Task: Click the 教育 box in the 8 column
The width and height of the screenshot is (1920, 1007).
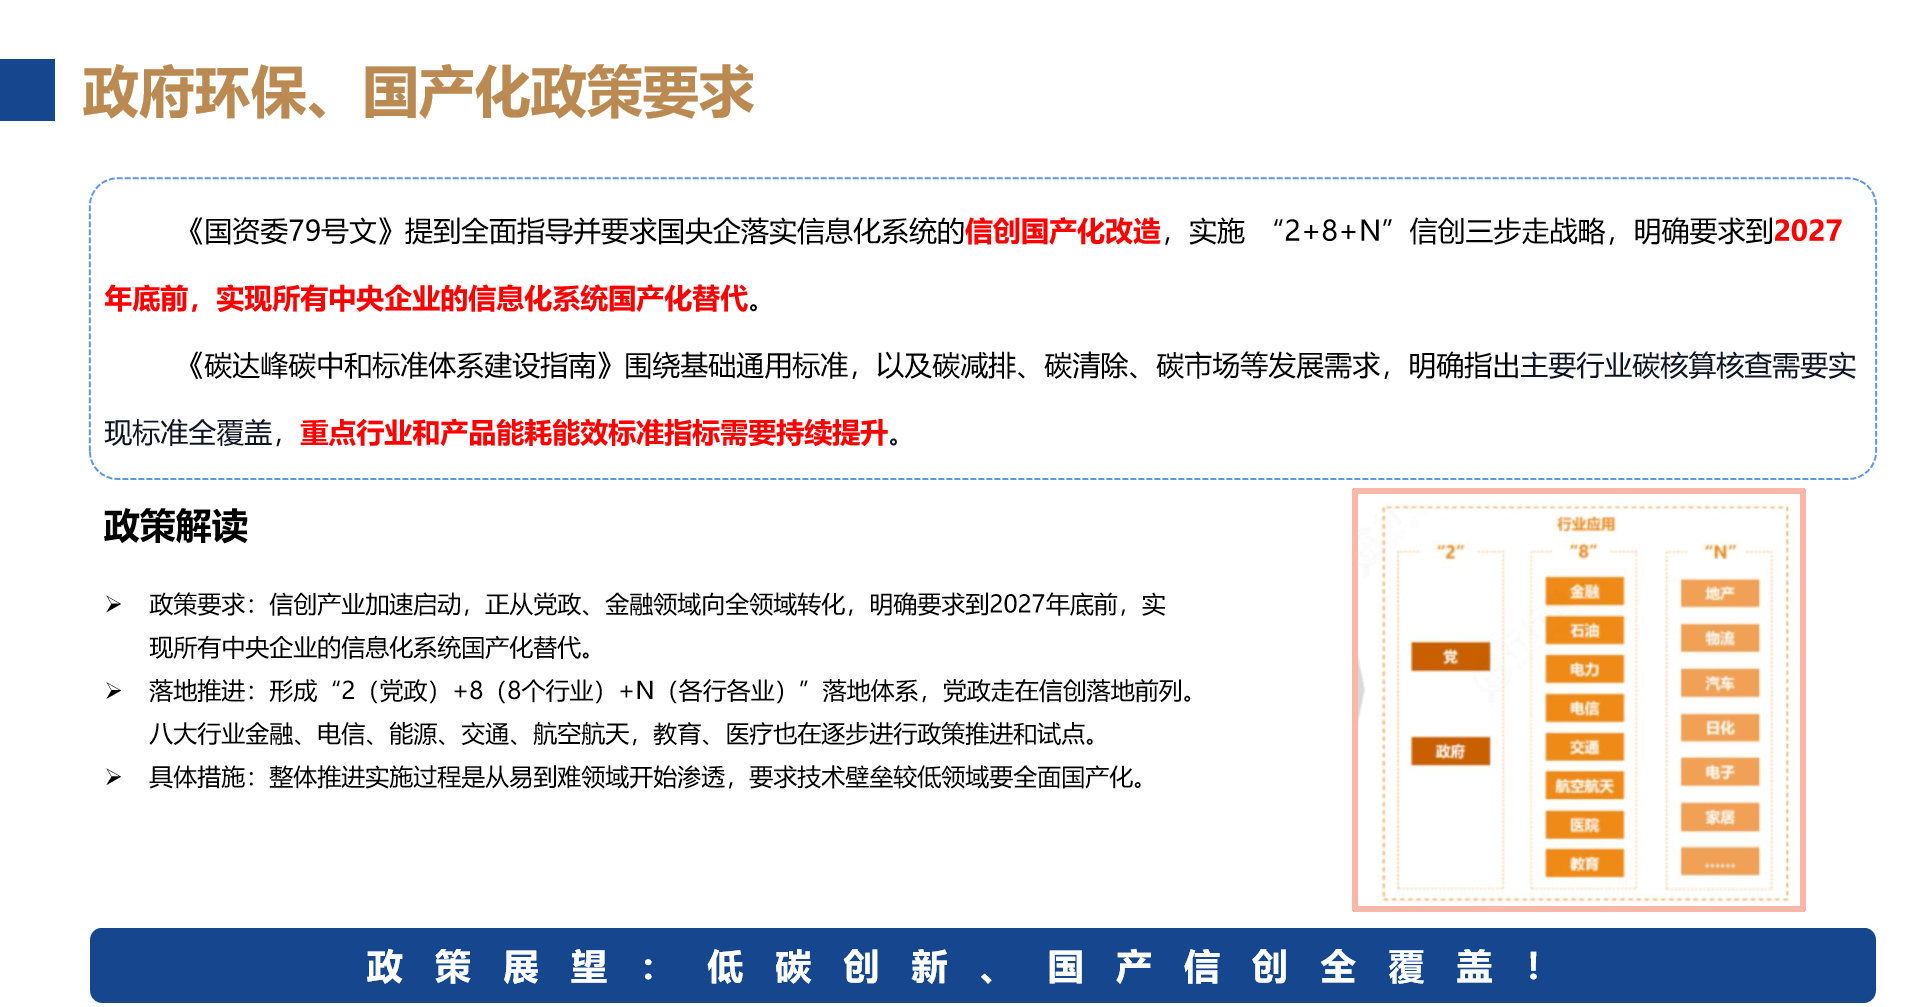Action: [x=1584, y=864]
